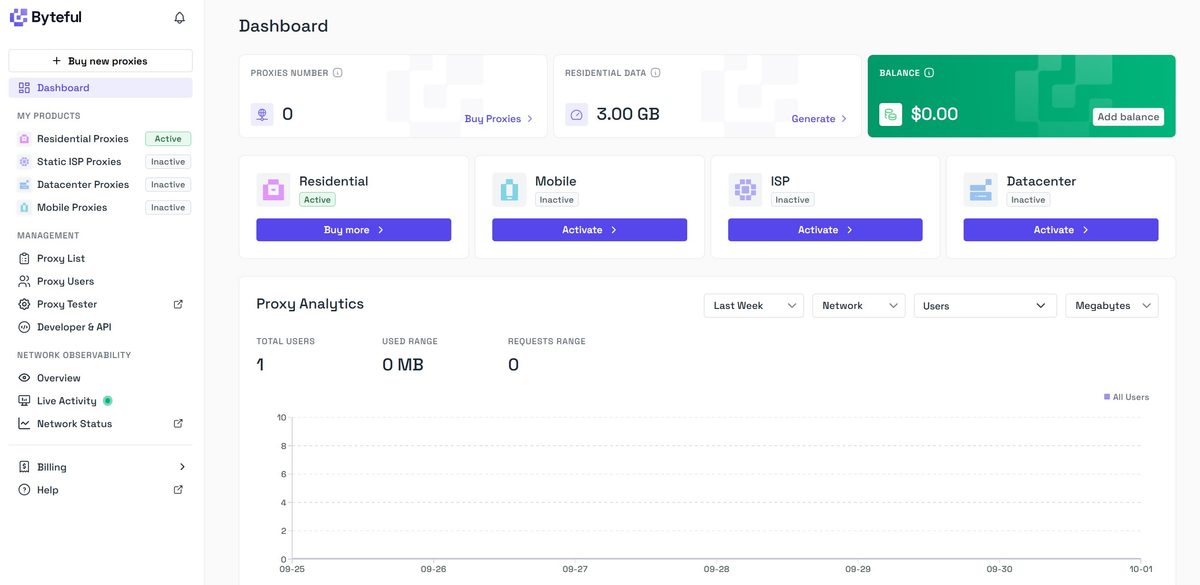Click Buy new proxies button

[100, 61]
